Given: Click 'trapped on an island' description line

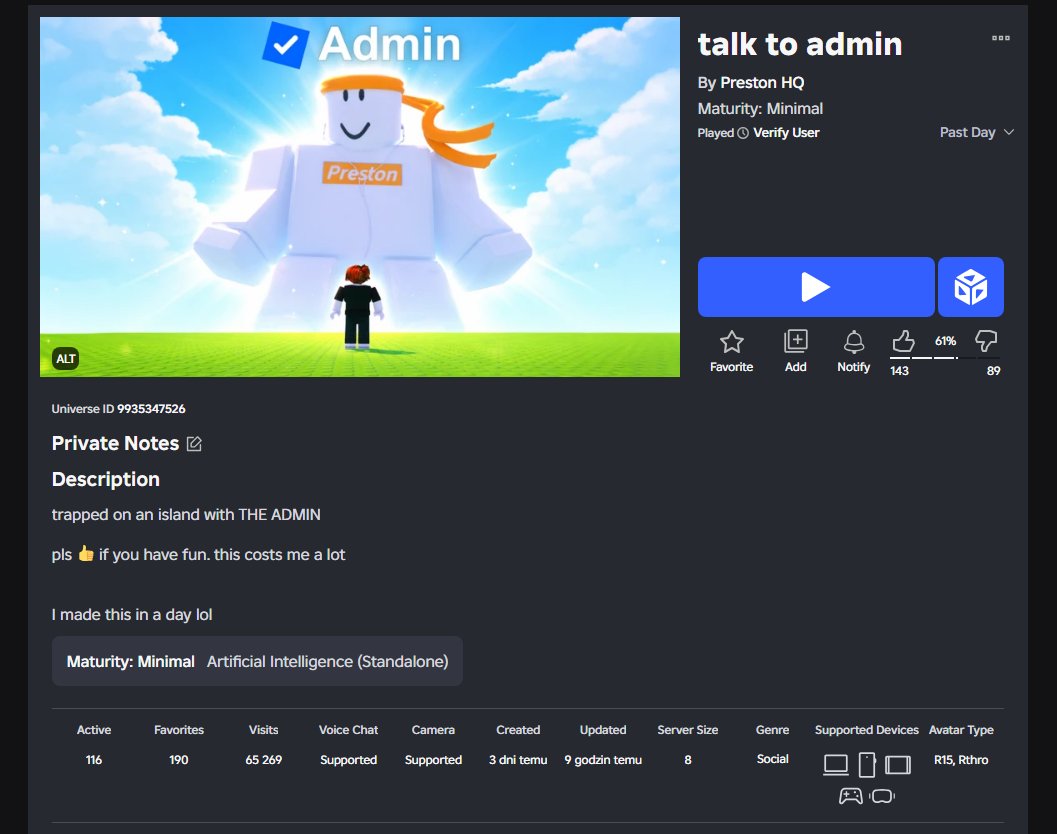Looking at the screenshot, I should pos(186,514).
